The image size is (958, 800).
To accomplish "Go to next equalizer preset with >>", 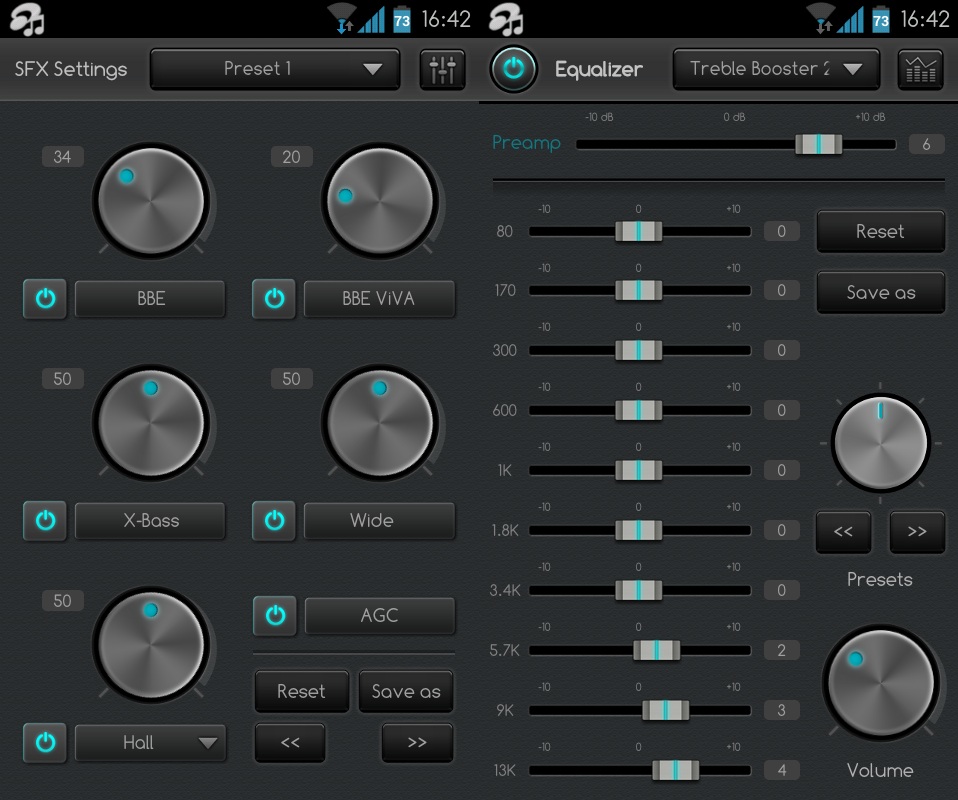I will (x=917, y=532).
